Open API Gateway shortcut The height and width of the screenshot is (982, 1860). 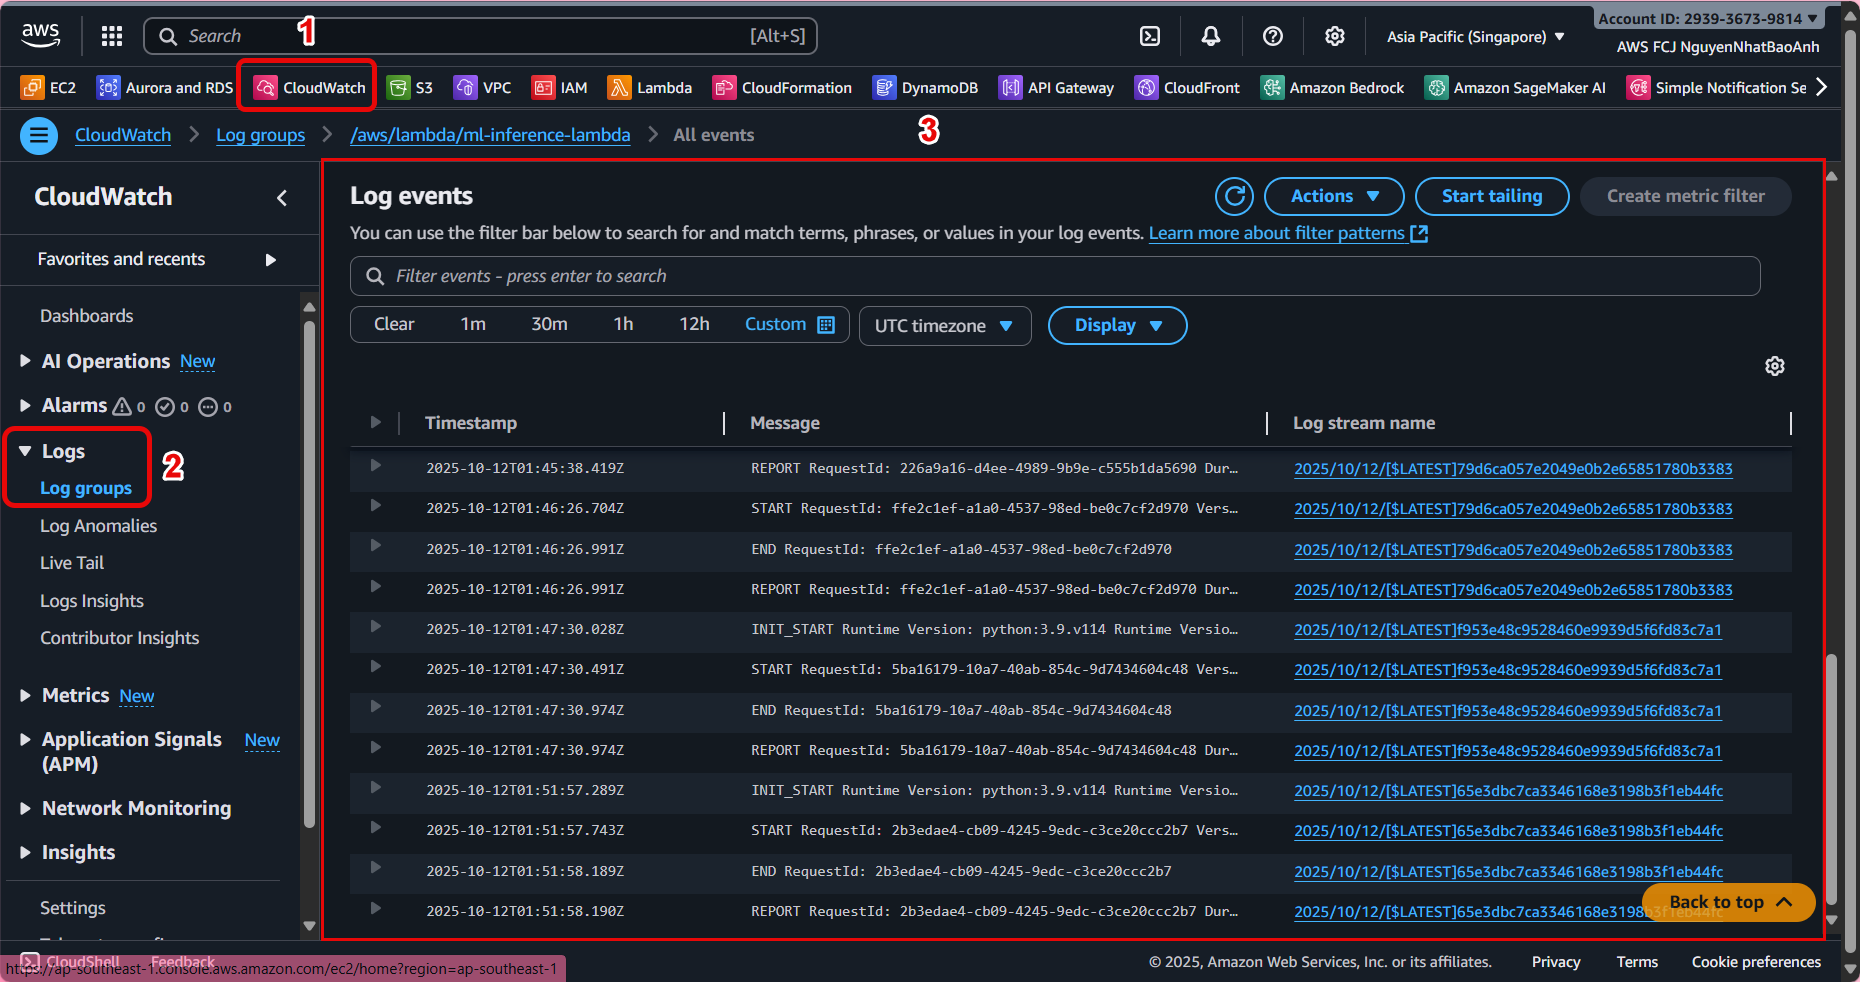point(1057,88)
